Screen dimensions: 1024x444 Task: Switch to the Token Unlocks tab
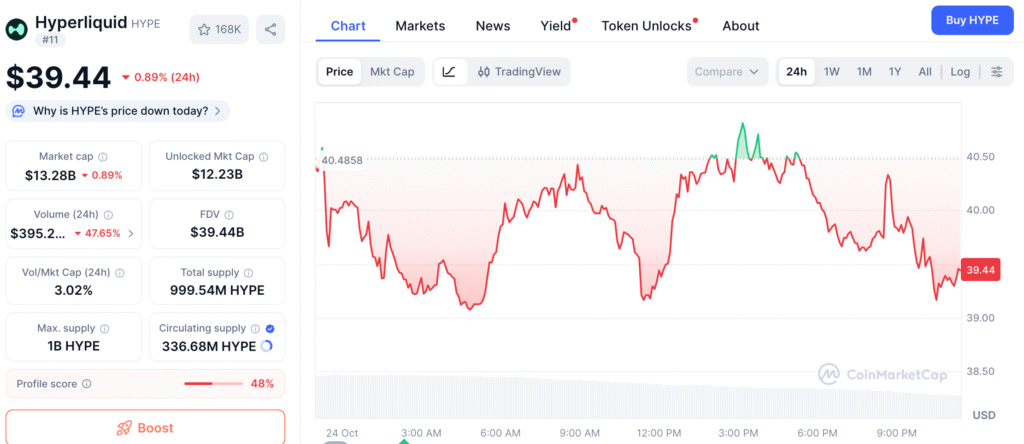(646, 26)
